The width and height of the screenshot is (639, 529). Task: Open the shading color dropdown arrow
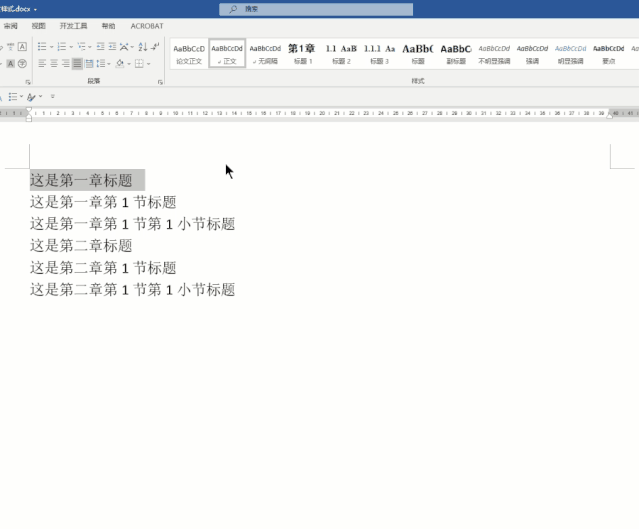click(129, 64)
